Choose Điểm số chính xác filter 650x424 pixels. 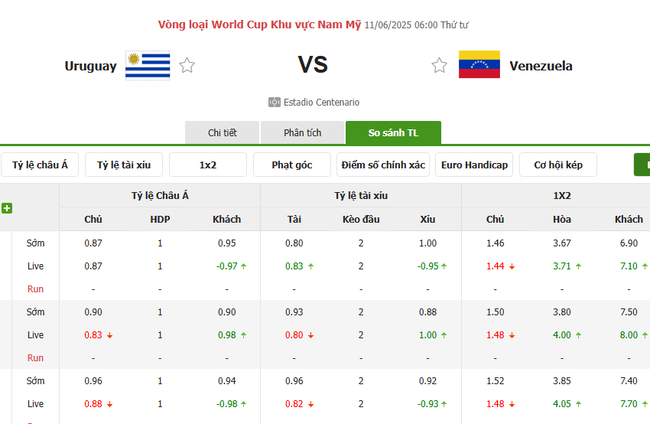click(x=383, y=165)
